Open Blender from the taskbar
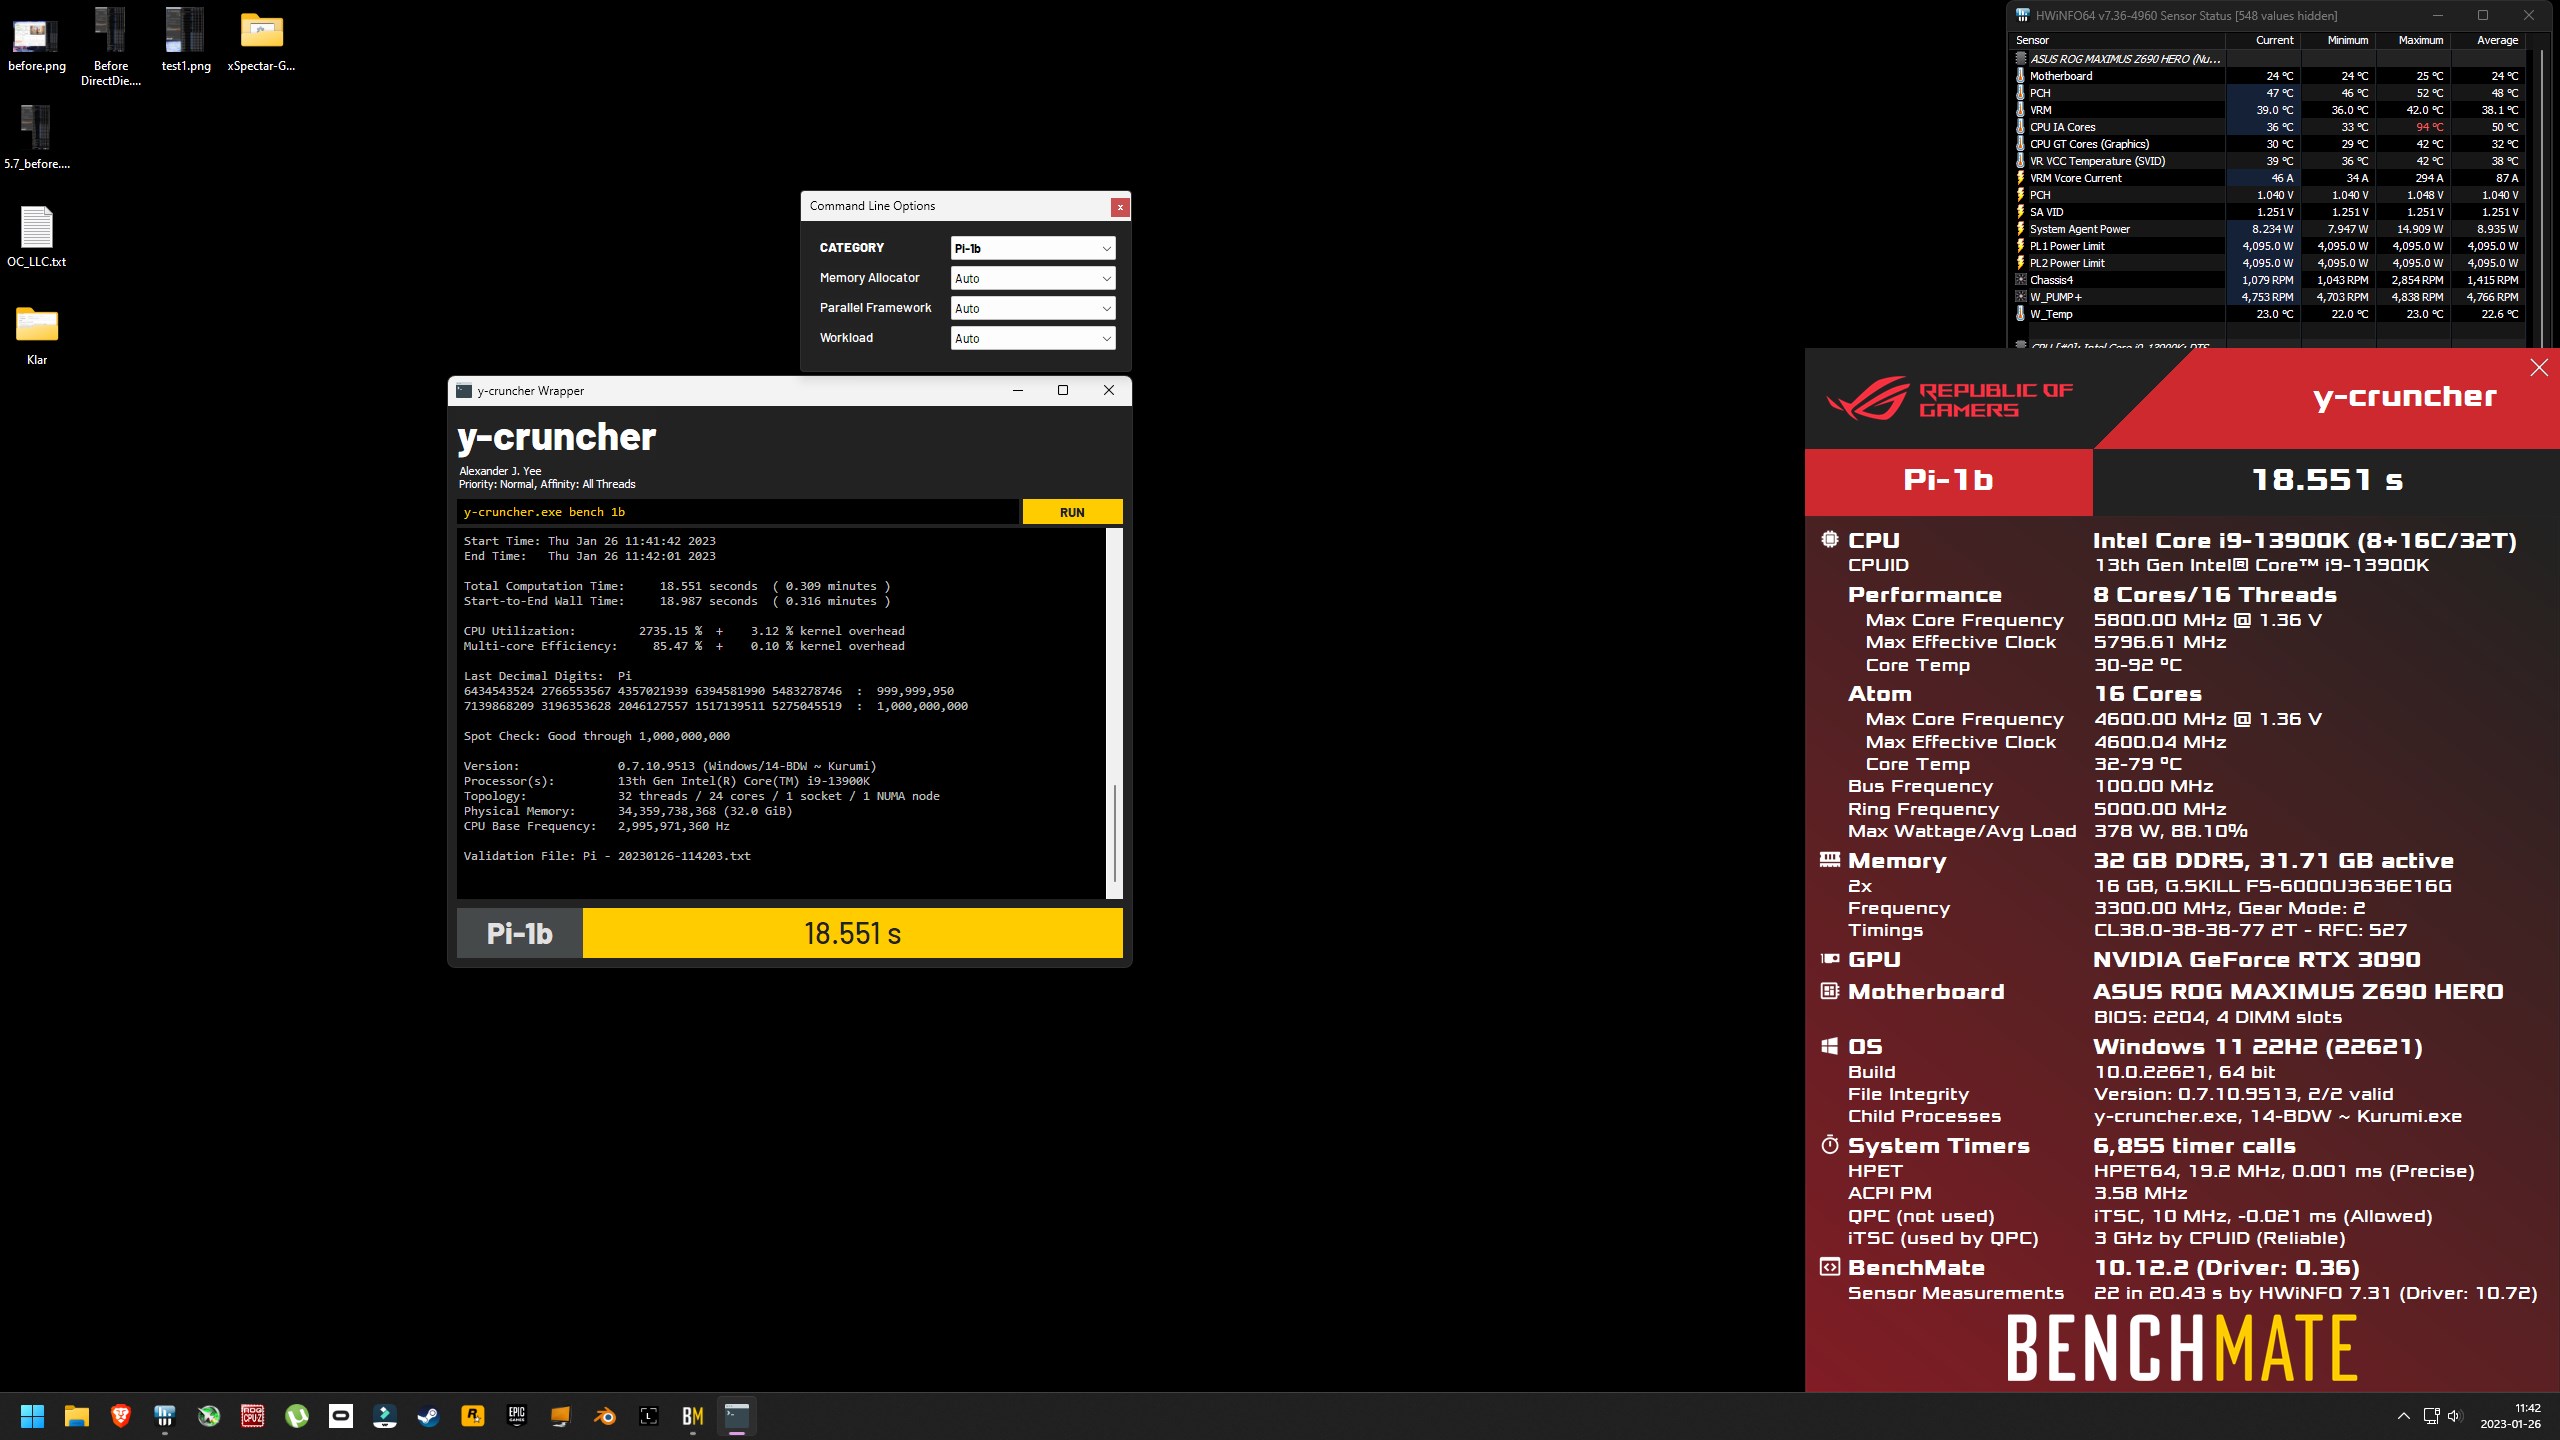This screenshot has width=2560, height=1440. point(605,1416)
